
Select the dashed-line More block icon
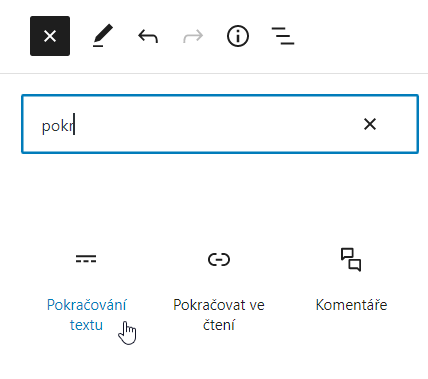[86, 259]
